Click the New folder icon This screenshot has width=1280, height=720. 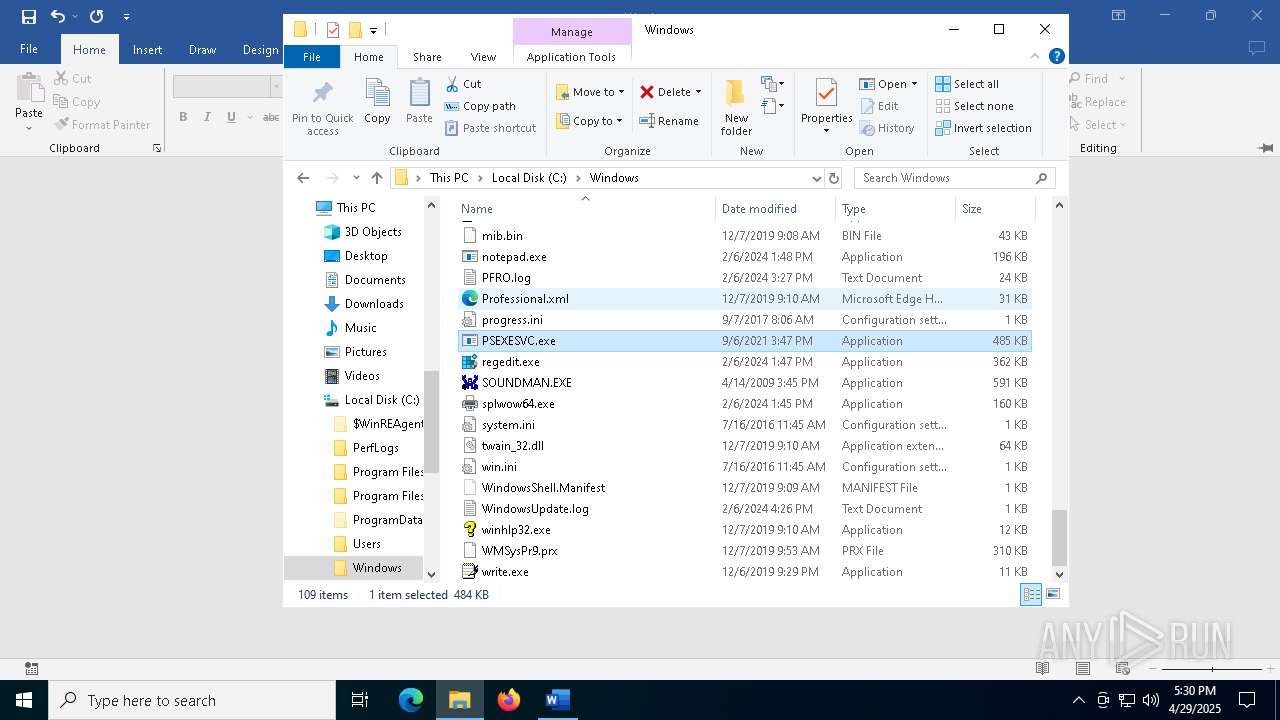pyautogui.click(x=736, y=93)
